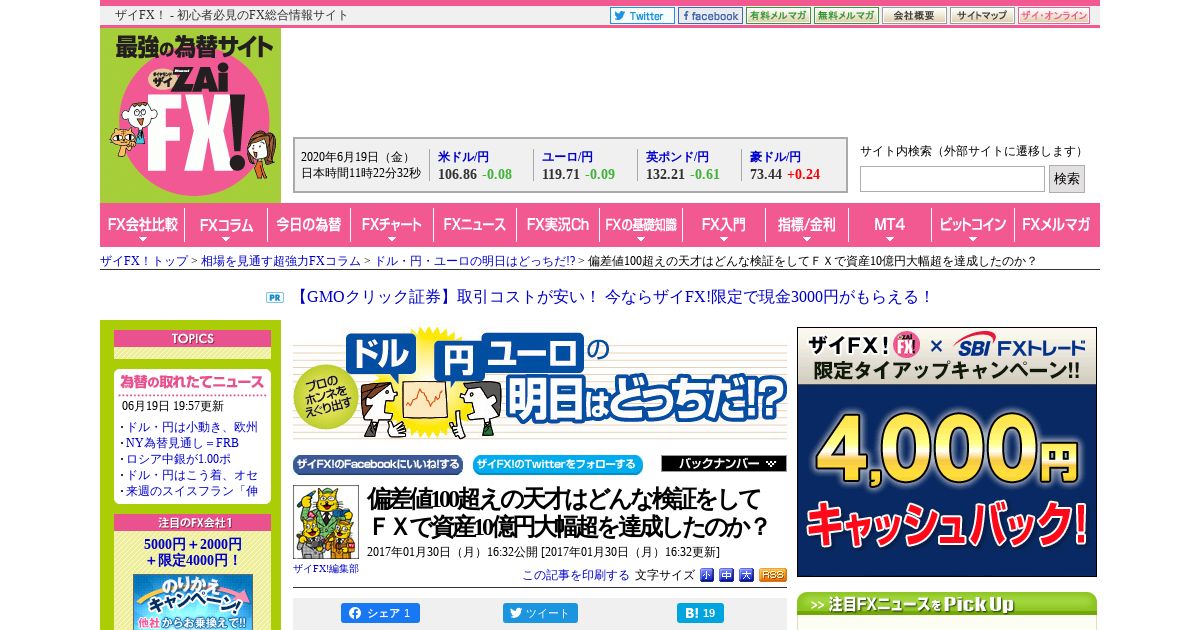The image size is (1200, 630).
Task: Click the 為替の取れたてニュース heading
Action: pyautogui.click(x=192, y=382)
